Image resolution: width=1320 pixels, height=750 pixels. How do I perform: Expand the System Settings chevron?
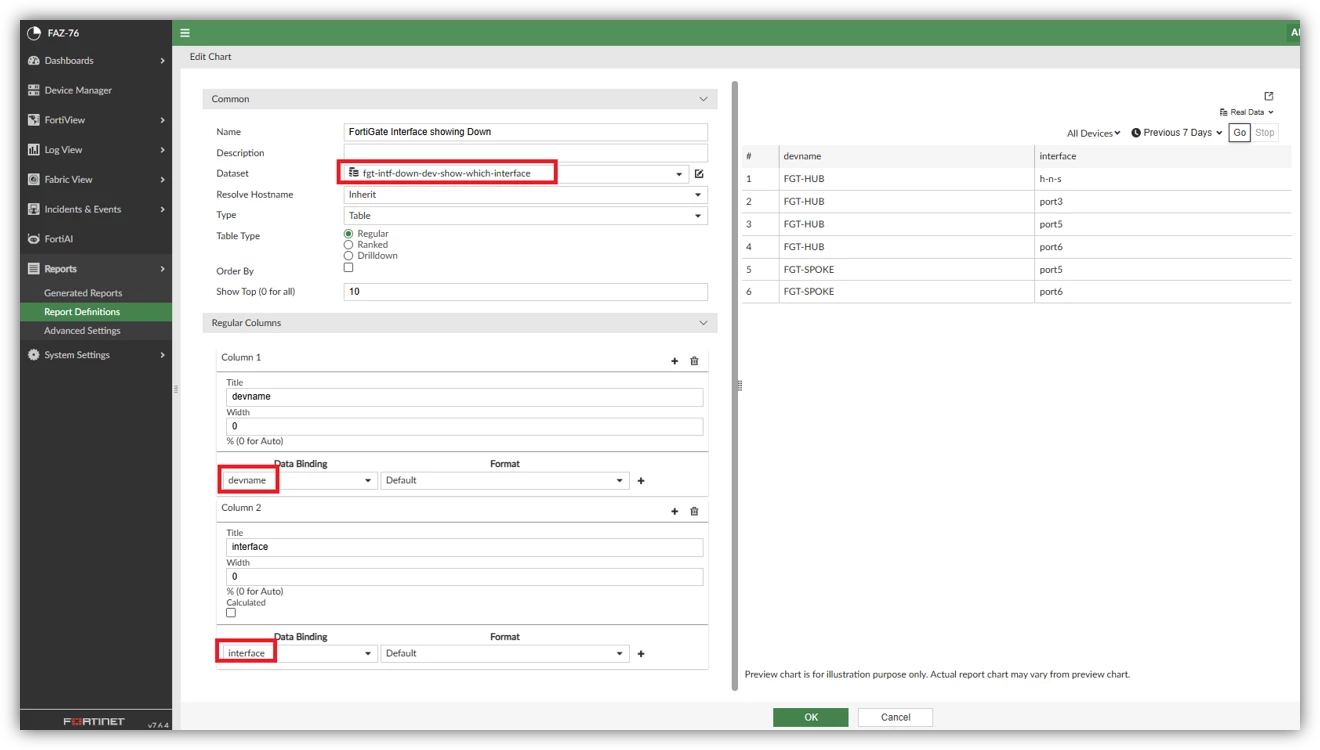163,355
